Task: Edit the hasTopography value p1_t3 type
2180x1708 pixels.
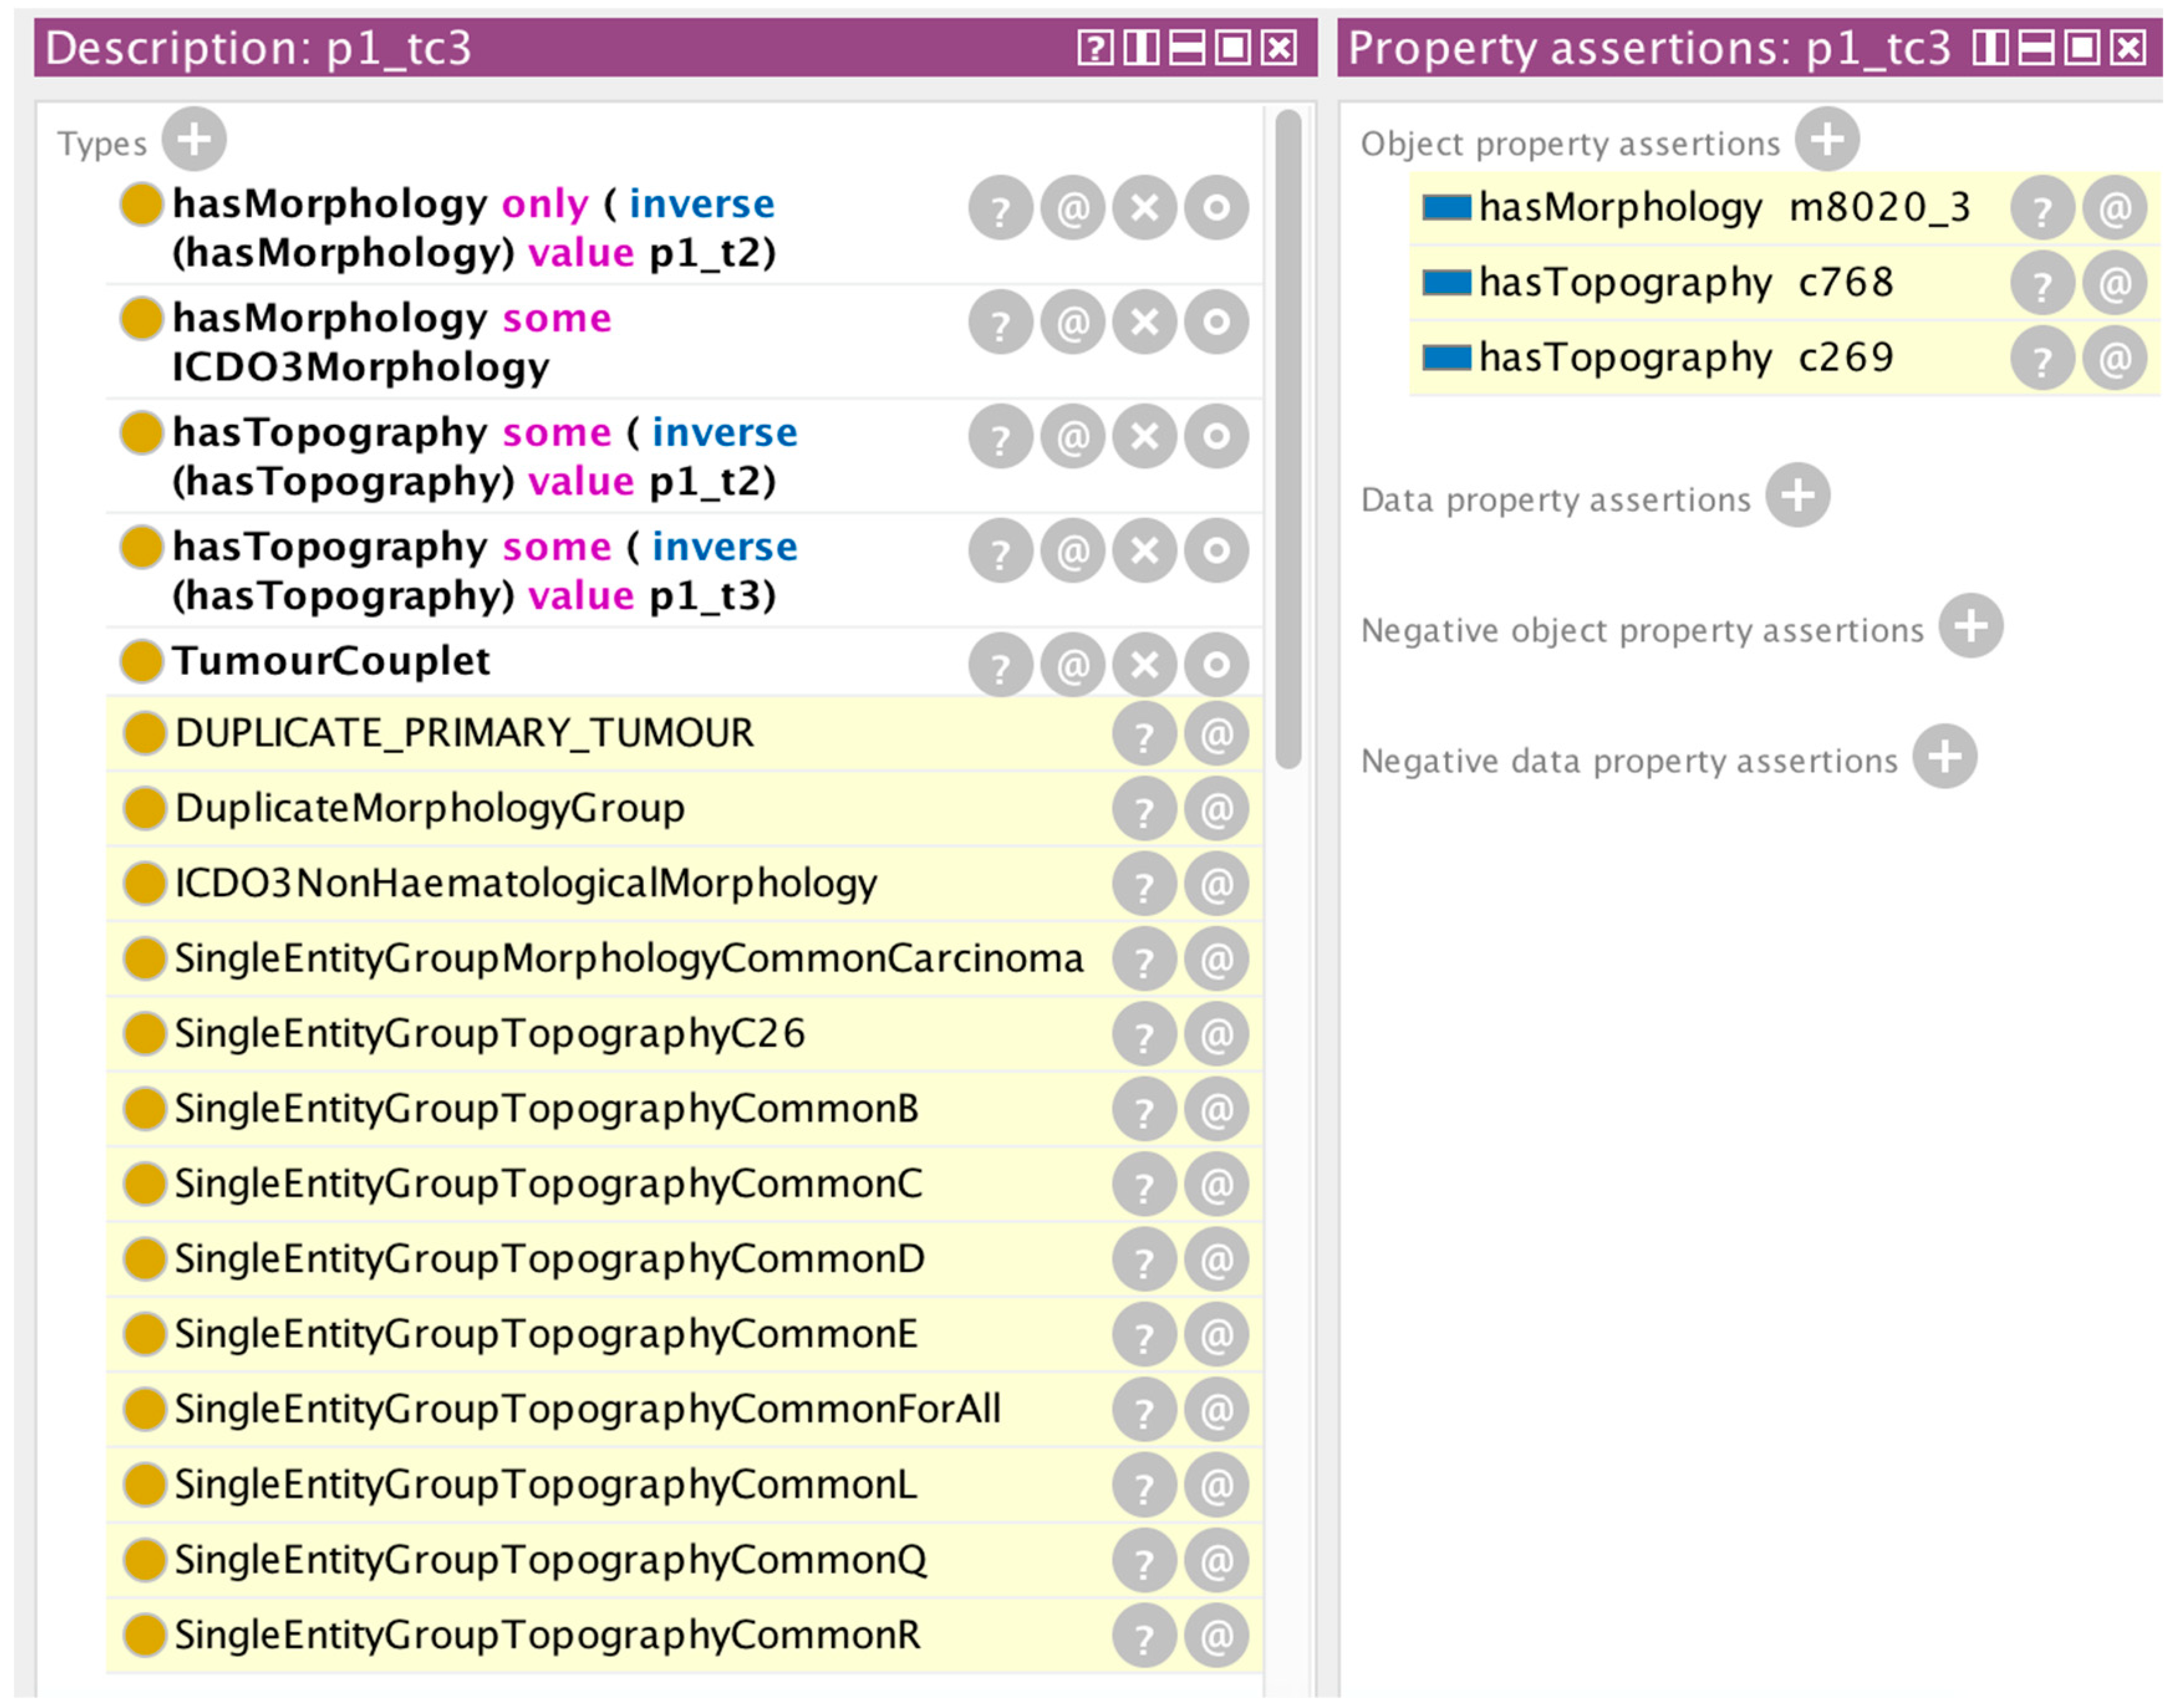Action: tap(1216, 550)
